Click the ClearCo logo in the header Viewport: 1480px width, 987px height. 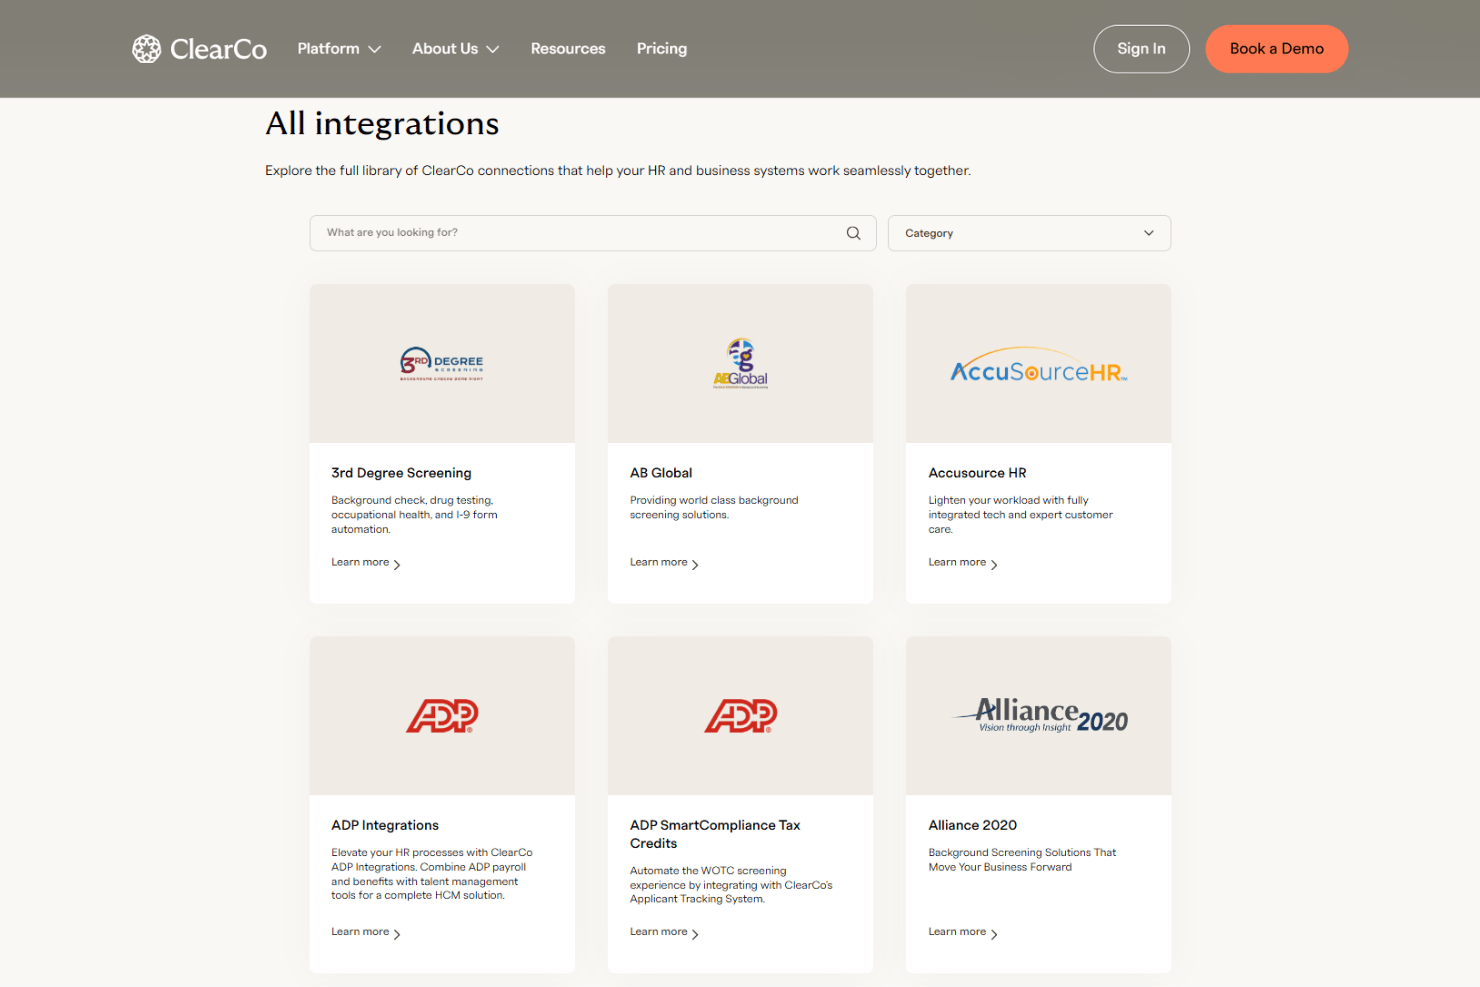pyautogui.click(x=199, y=49)
